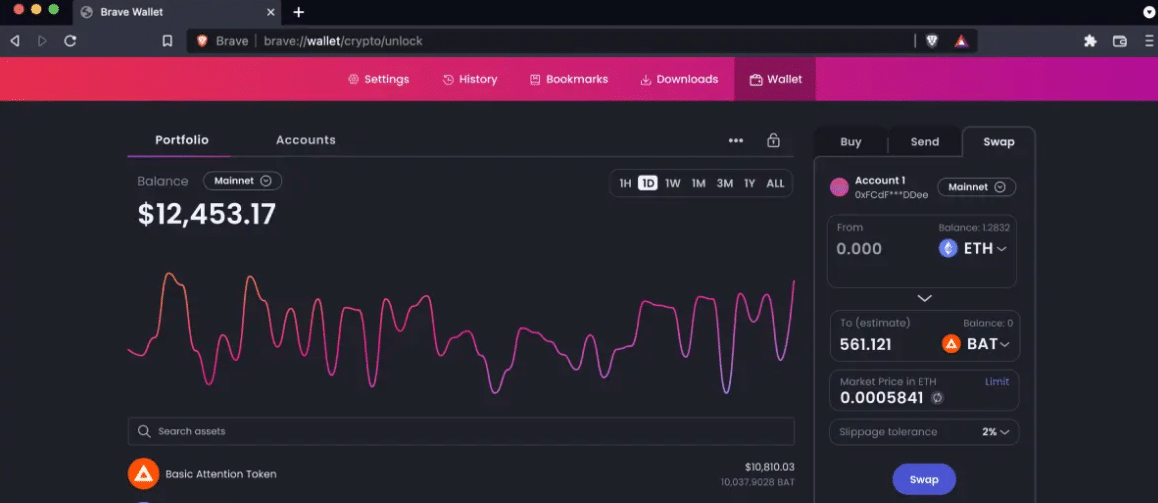
Task: Open the Mainnet dropdown in swap panel
Action: pos(976,188)
